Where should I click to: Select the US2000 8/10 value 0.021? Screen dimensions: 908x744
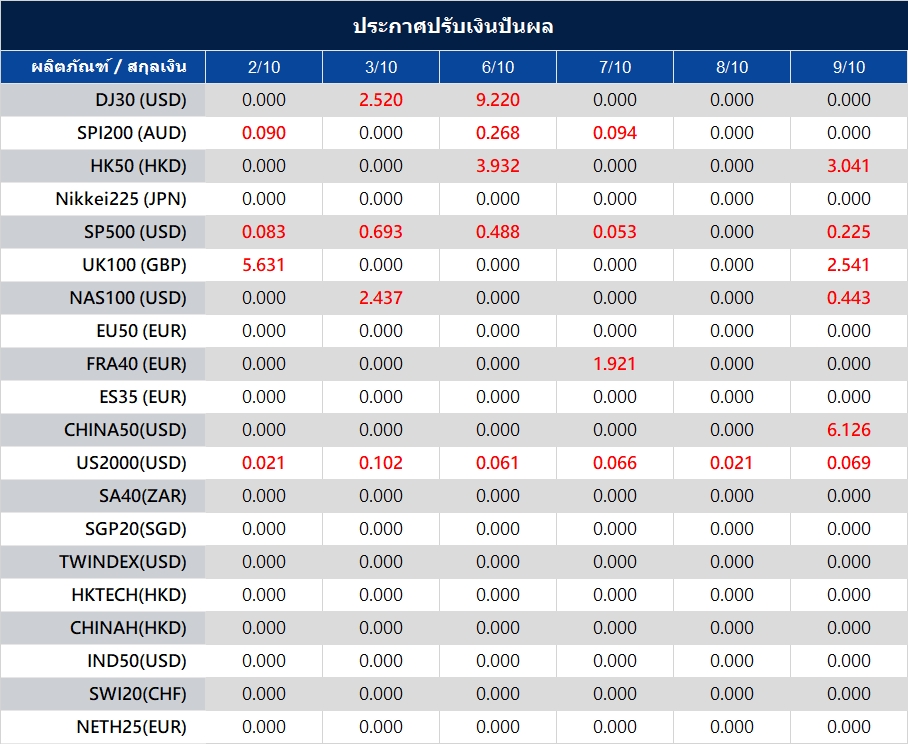click(732, 463)
